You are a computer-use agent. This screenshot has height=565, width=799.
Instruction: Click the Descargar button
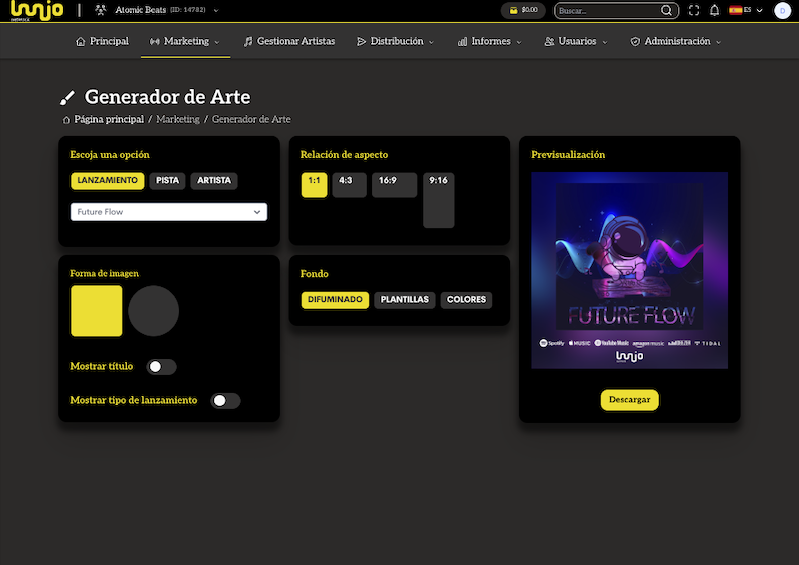630,400
